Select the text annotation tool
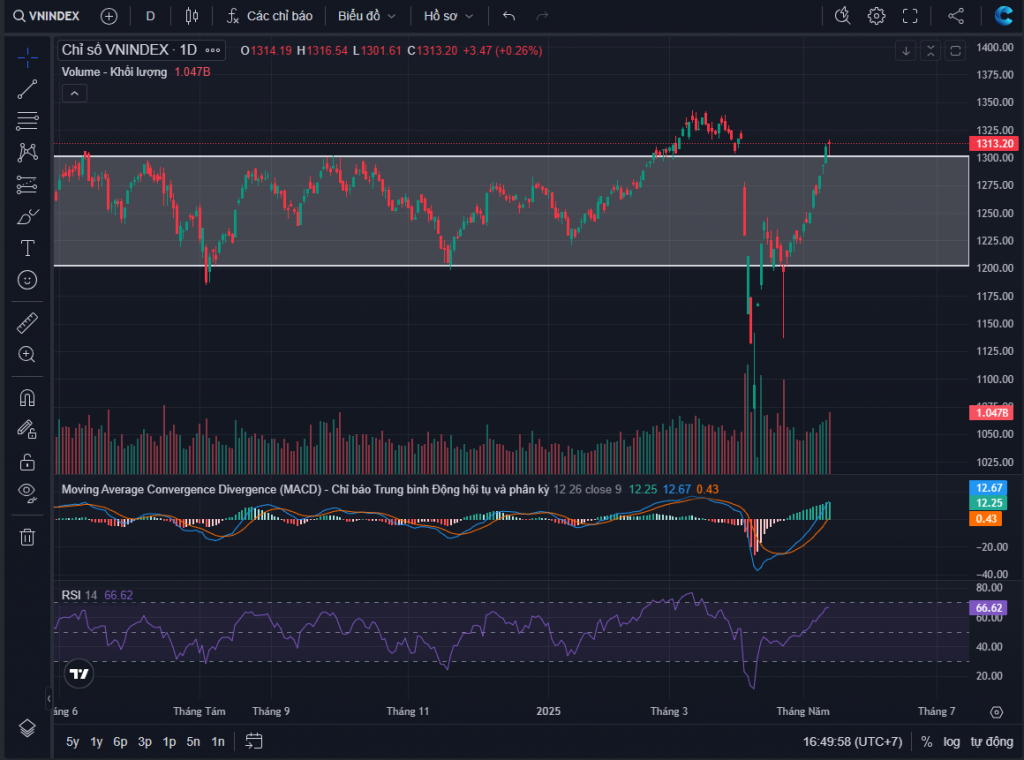Screen dimensions: 1024x760 pos(27,248)
